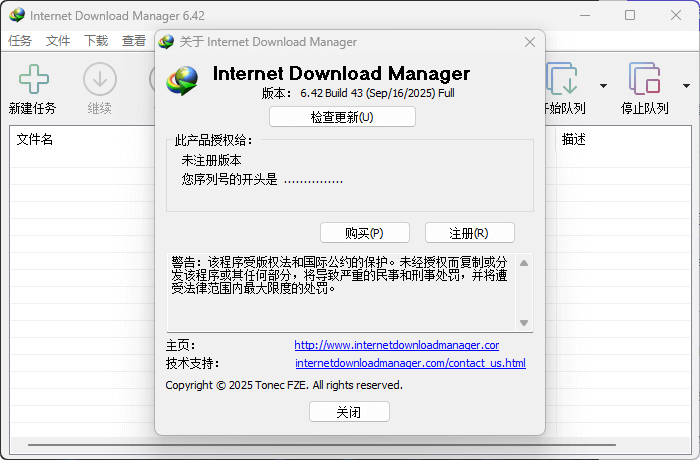
Task: Click IDM logo in About dialog
Action: tap(182, 81)
